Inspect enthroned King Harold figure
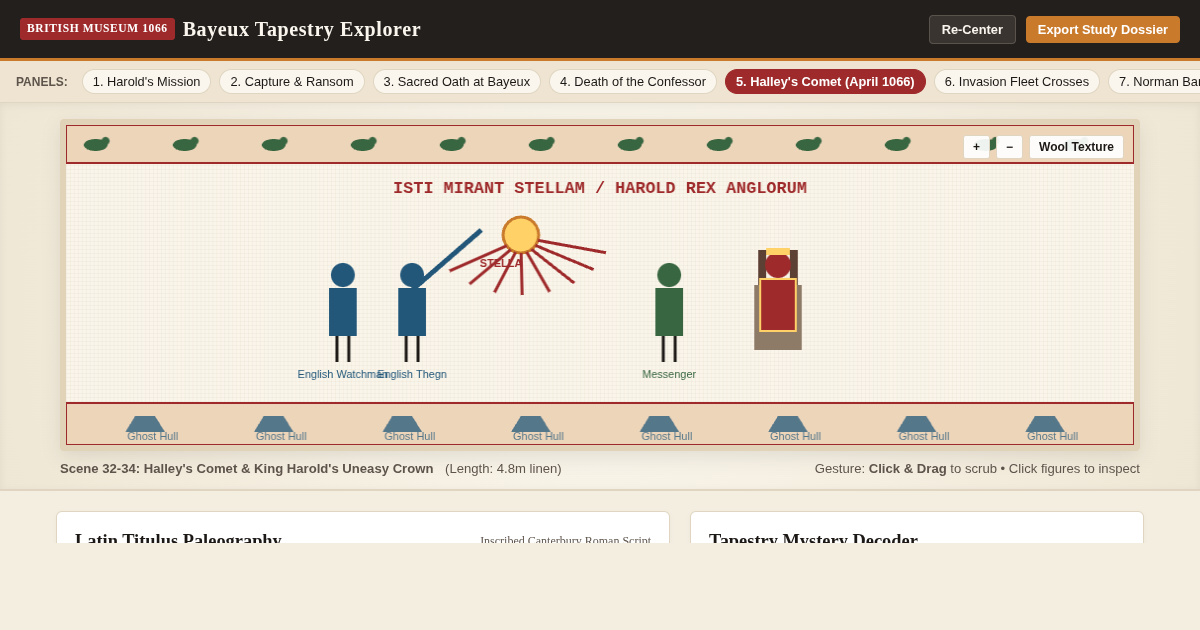 pos(778,299)
